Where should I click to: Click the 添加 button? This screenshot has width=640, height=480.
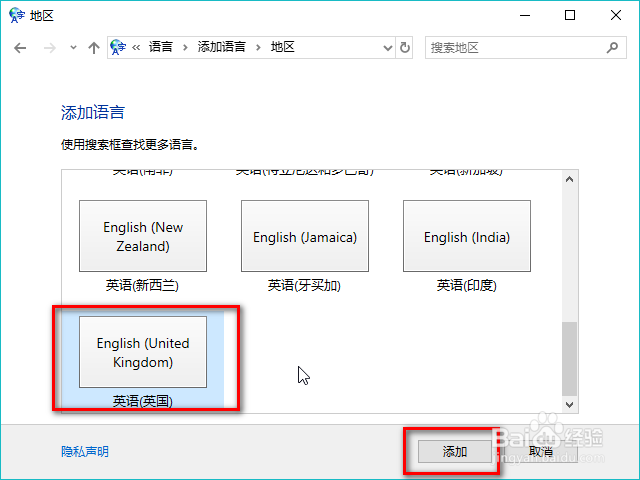(x=455, y=451)
